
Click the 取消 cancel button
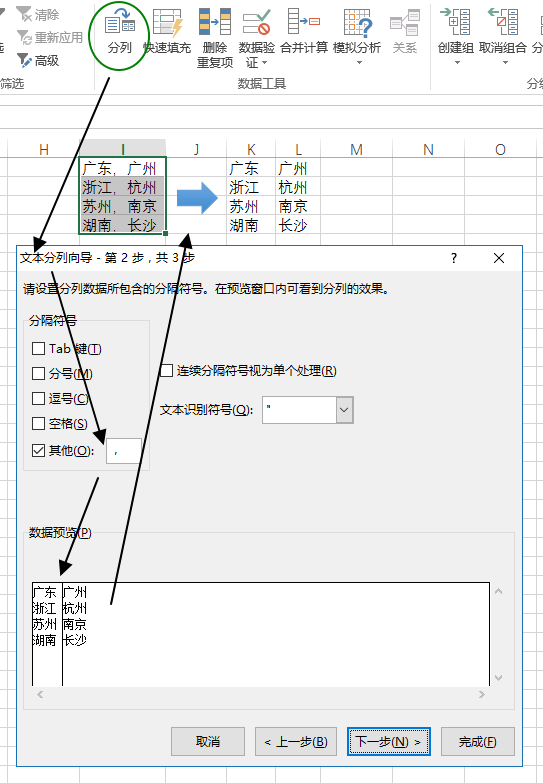tap(208, 742)
